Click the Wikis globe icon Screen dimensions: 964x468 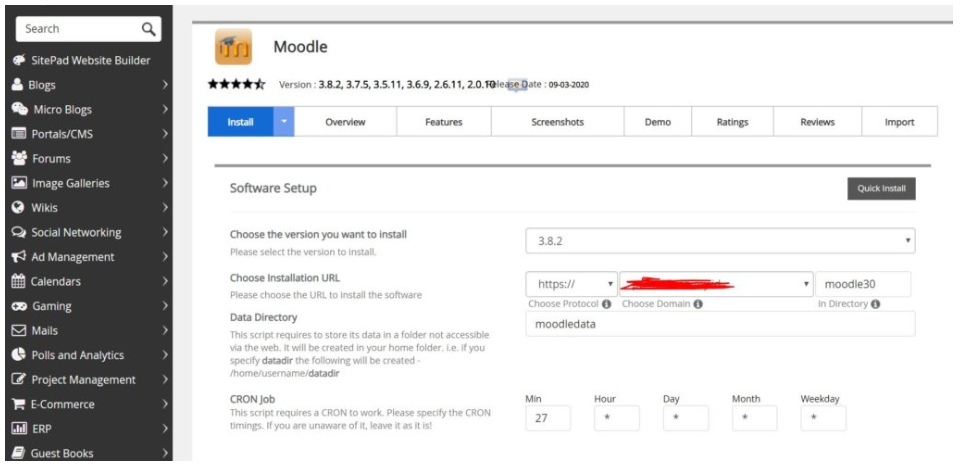(18, 208)
